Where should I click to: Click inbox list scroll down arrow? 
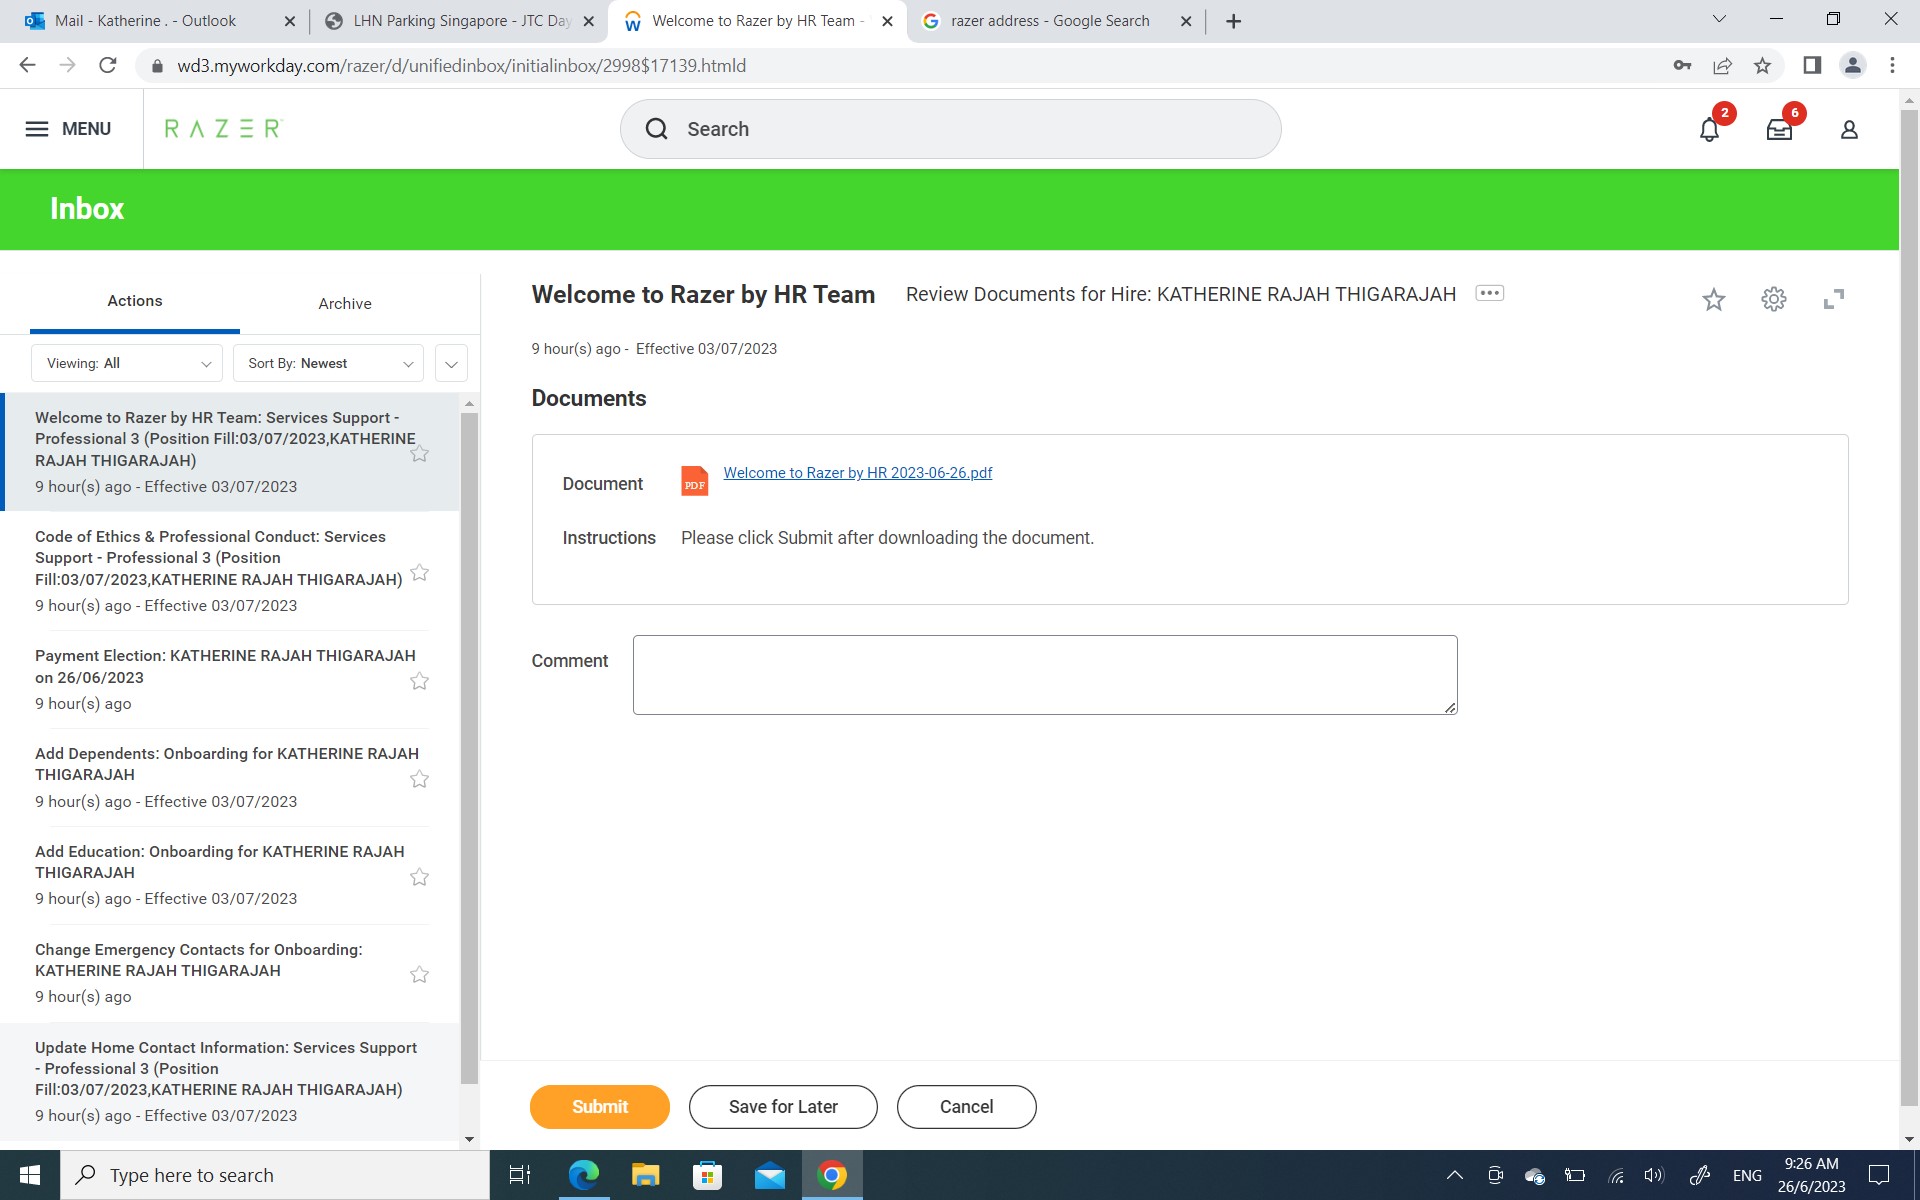click(x=469, y=1139)
